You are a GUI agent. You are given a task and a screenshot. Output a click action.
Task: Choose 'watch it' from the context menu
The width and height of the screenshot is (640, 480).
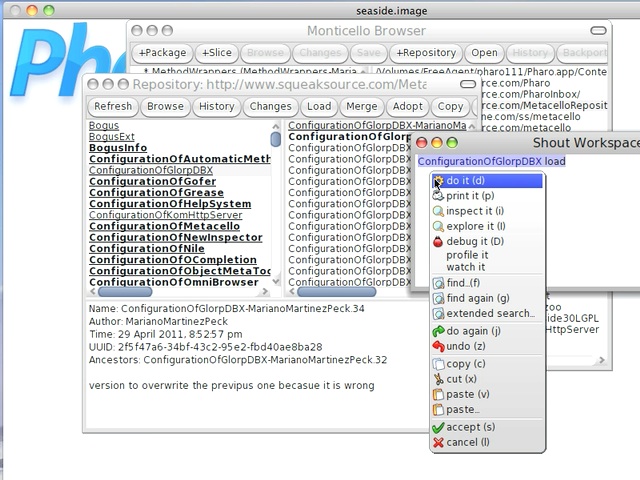[x=465, y=267]
